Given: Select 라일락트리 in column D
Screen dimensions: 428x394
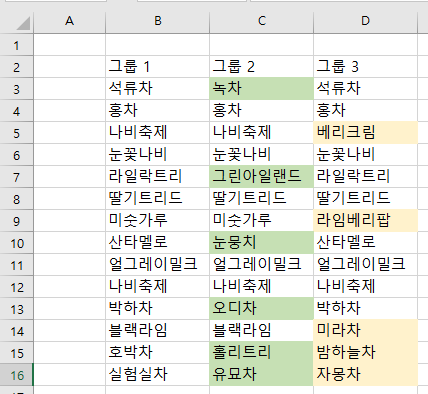Looking at the screenshot, I should [365, 177].
